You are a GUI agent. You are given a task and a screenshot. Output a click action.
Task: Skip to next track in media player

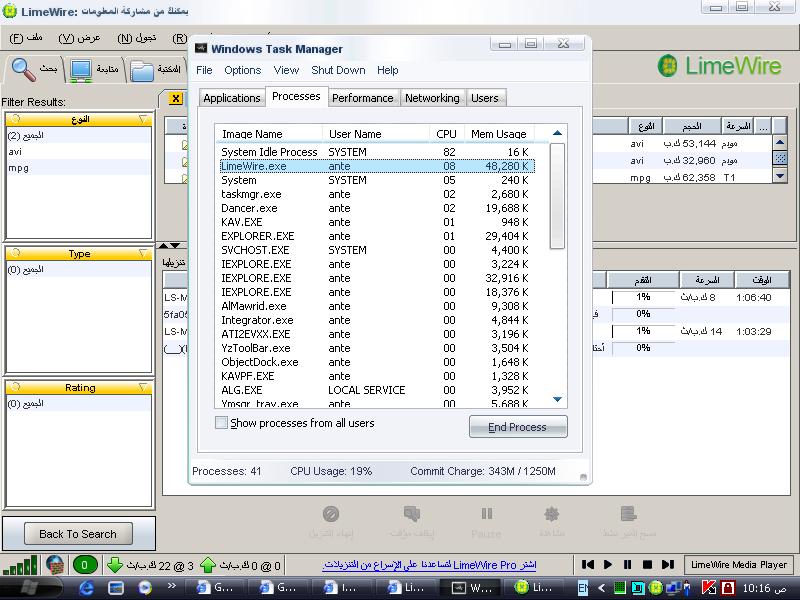coord(667,564)
